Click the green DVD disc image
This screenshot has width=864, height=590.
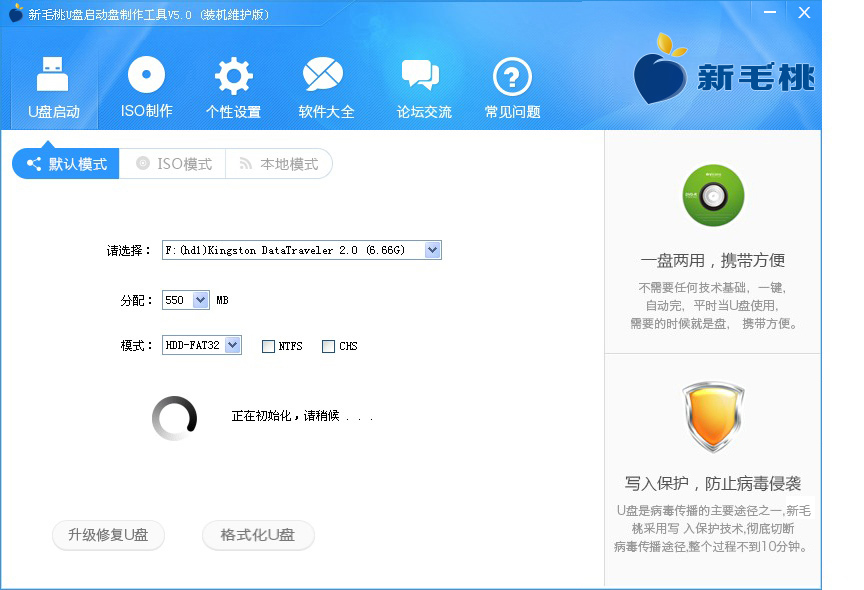713,195
